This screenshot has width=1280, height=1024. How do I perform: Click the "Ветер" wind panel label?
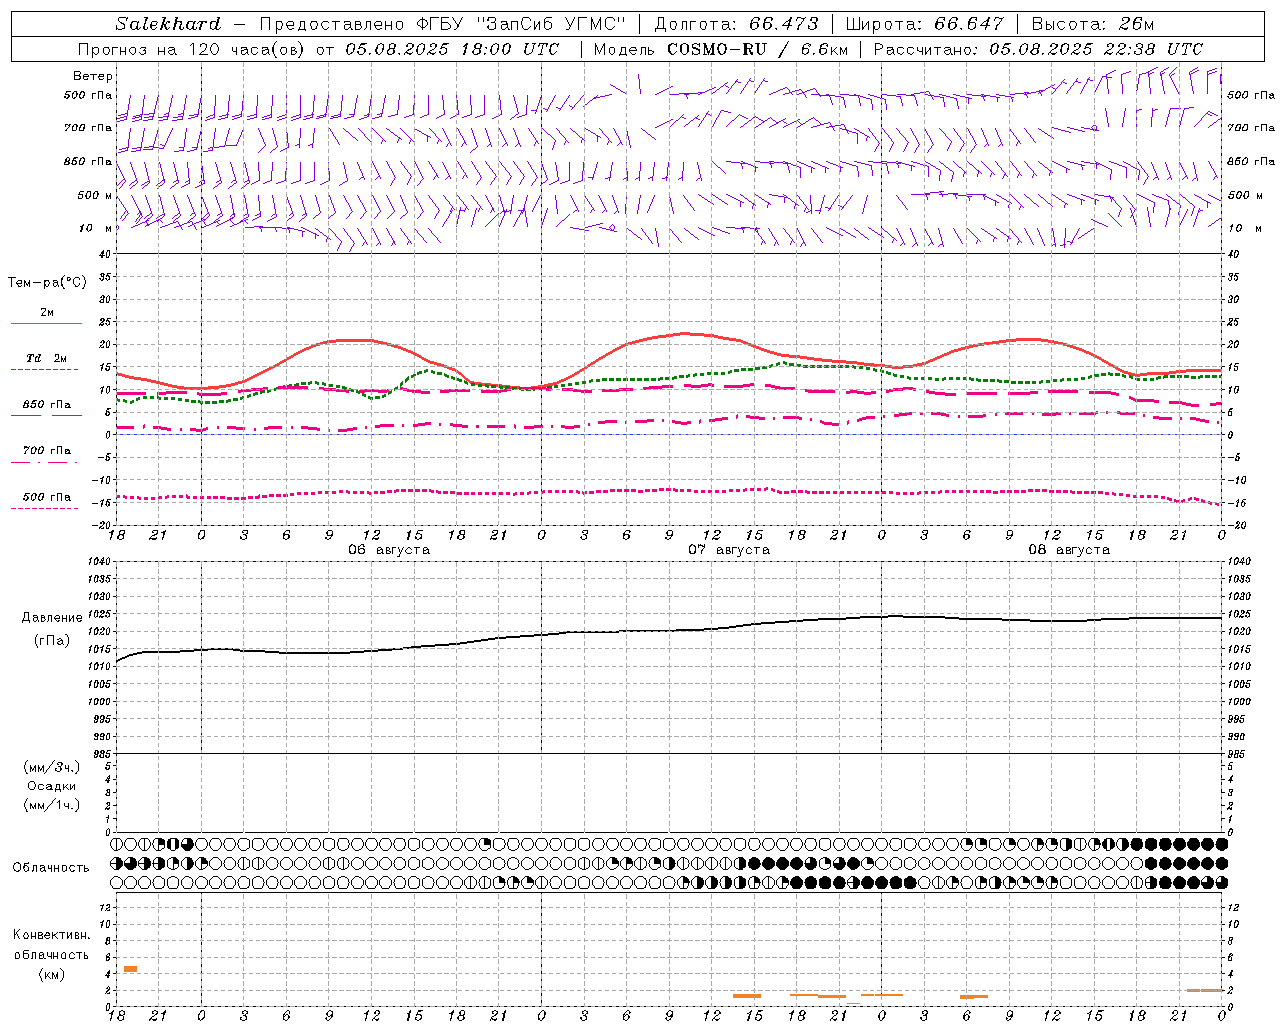93,76
